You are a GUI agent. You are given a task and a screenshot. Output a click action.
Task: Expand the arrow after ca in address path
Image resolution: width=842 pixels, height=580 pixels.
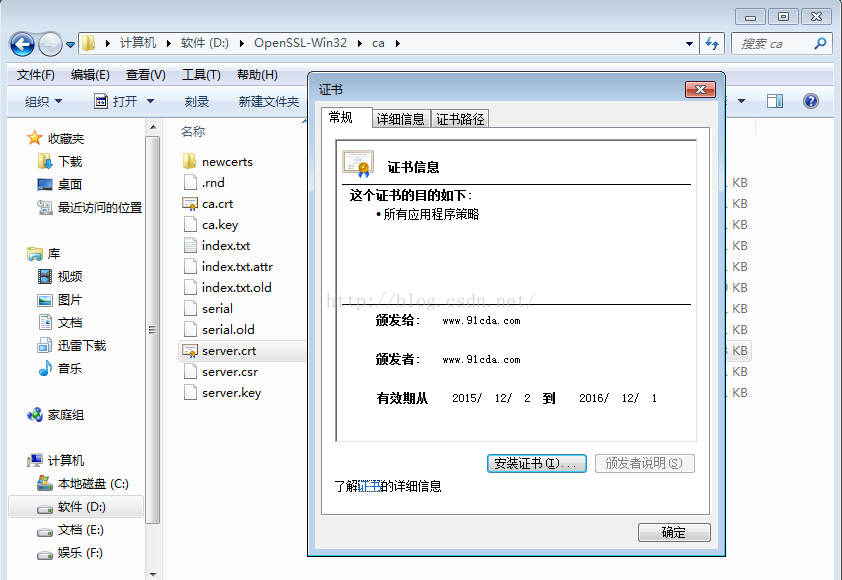click(397, 44)
